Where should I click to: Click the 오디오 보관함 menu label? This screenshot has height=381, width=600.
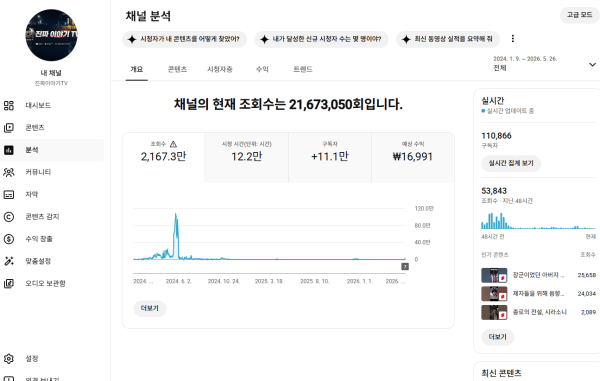pyautogui.click(x=46, y=283)
